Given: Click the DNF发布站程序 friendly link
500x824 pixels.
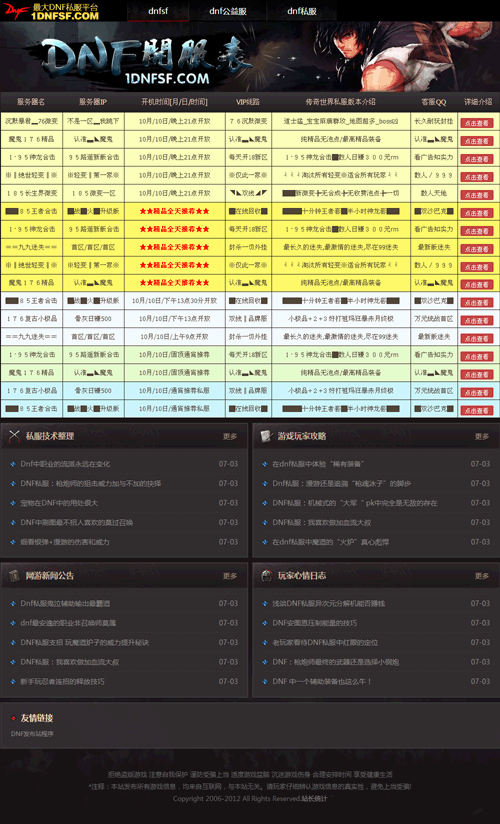Looking at the screenshot, I should click(x=32, y=734).
